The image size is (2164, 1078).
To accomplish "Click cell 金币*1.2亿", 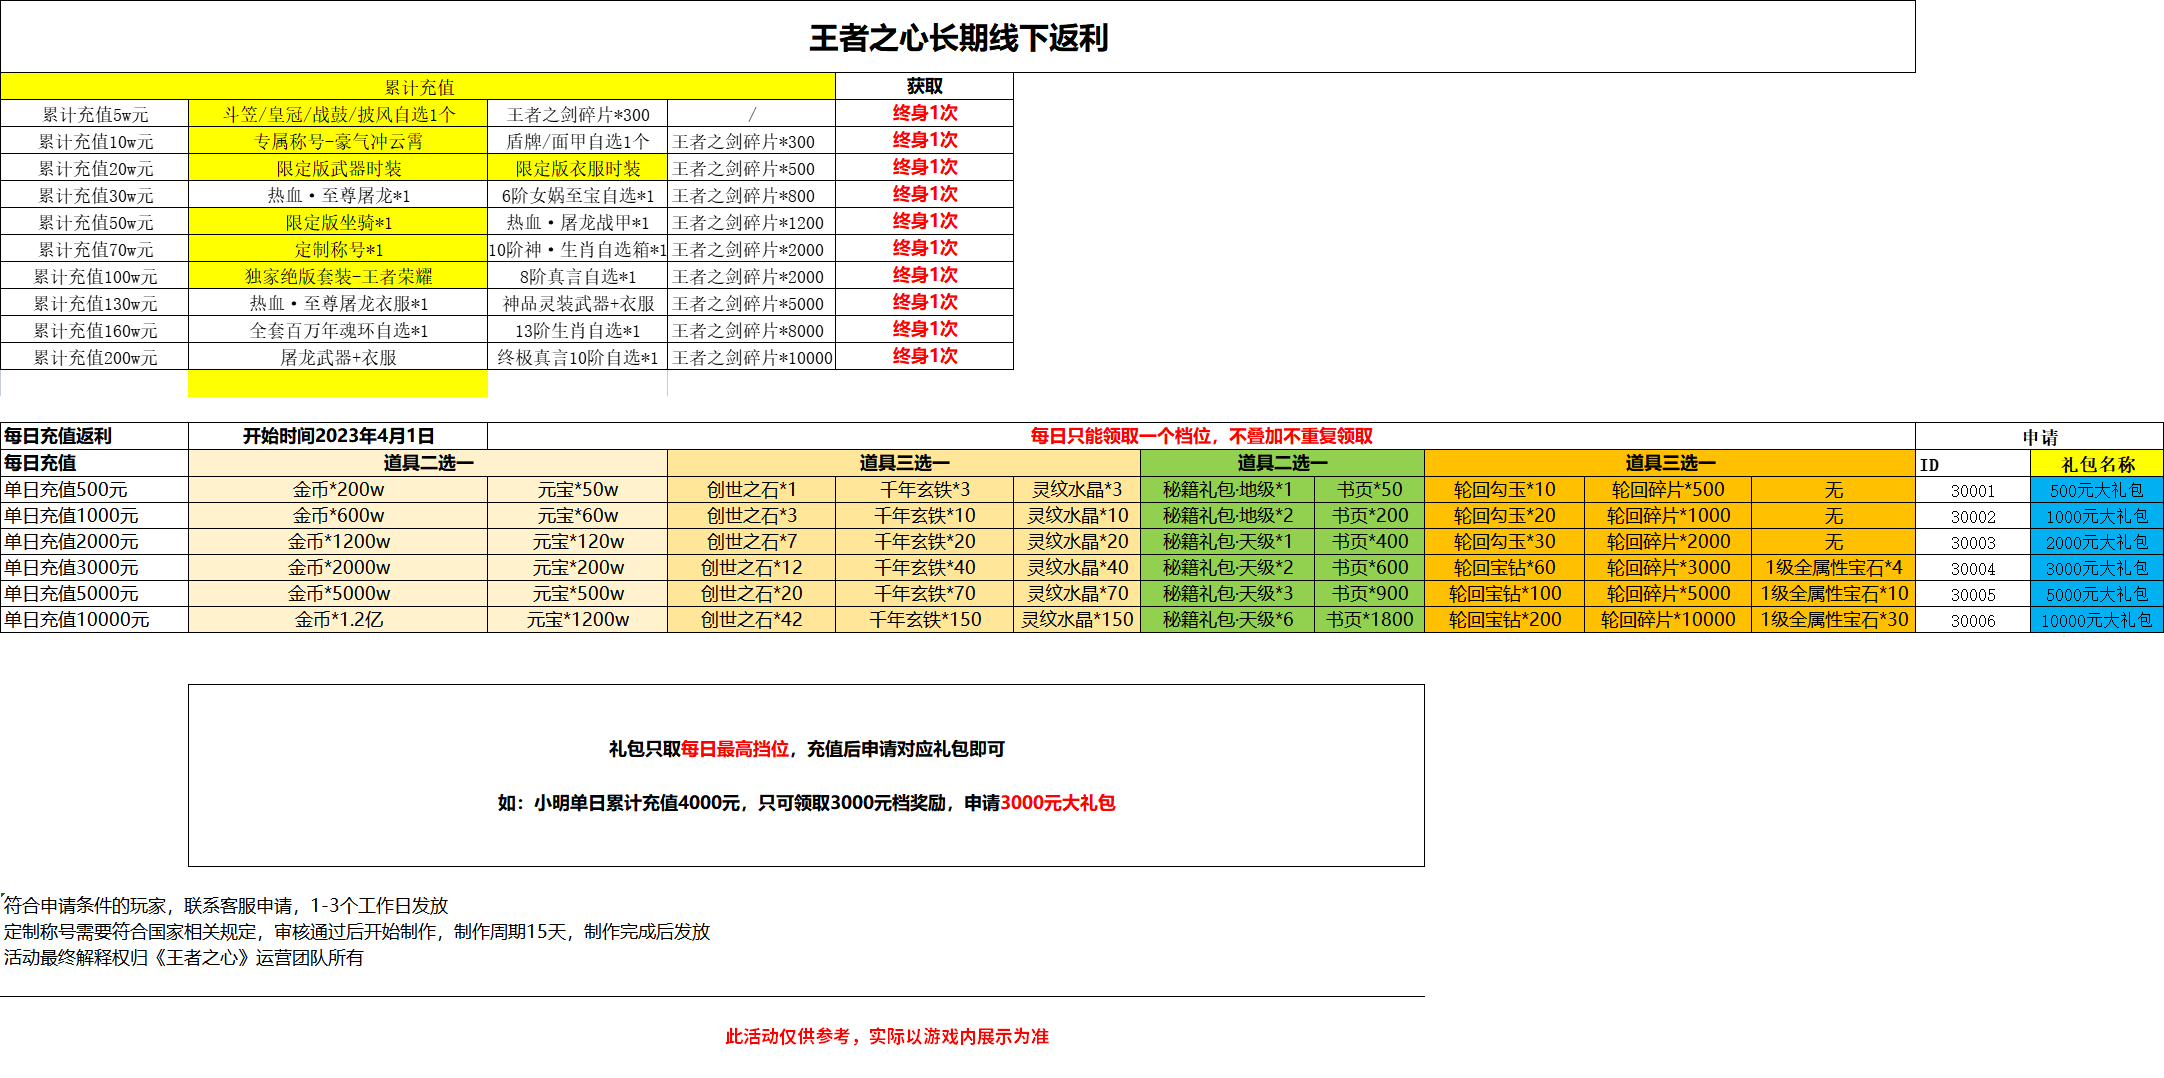I will click(x=338, y=620).
